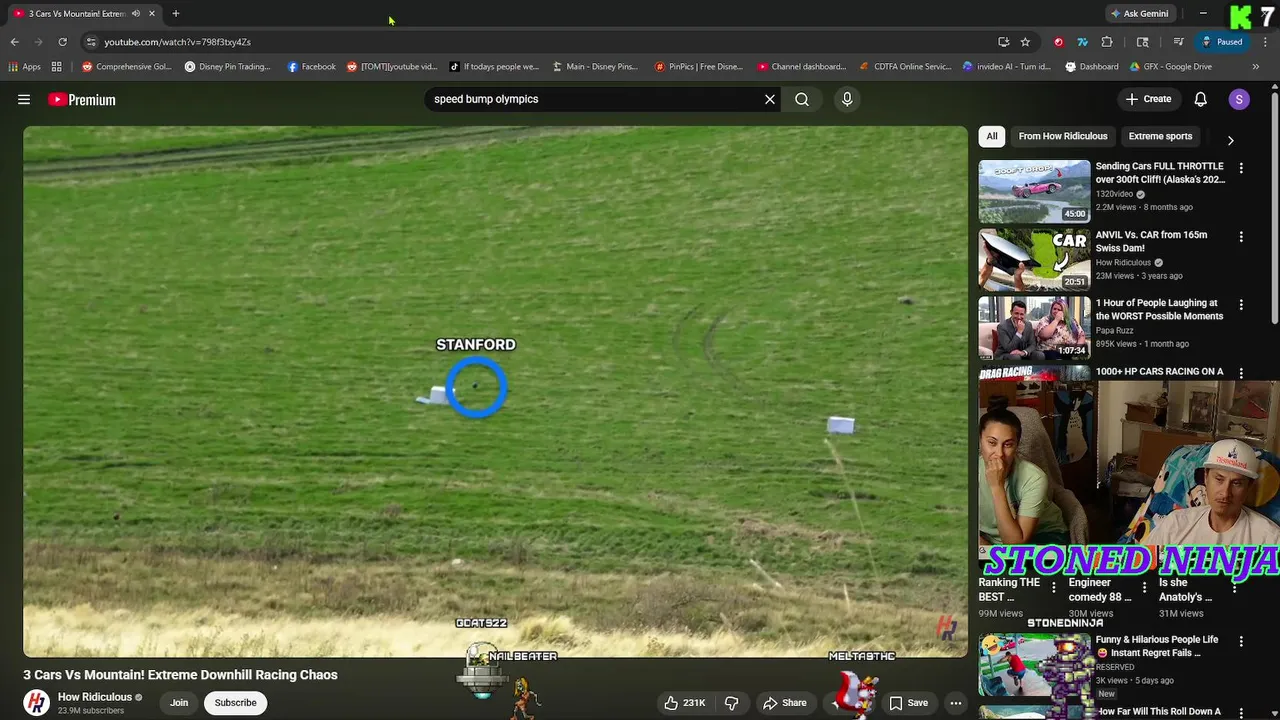Image resolution: width=1280 pixels, height=720 pixels.
Task: Click the Ask Gemini button
Action: click(1139, 14)
